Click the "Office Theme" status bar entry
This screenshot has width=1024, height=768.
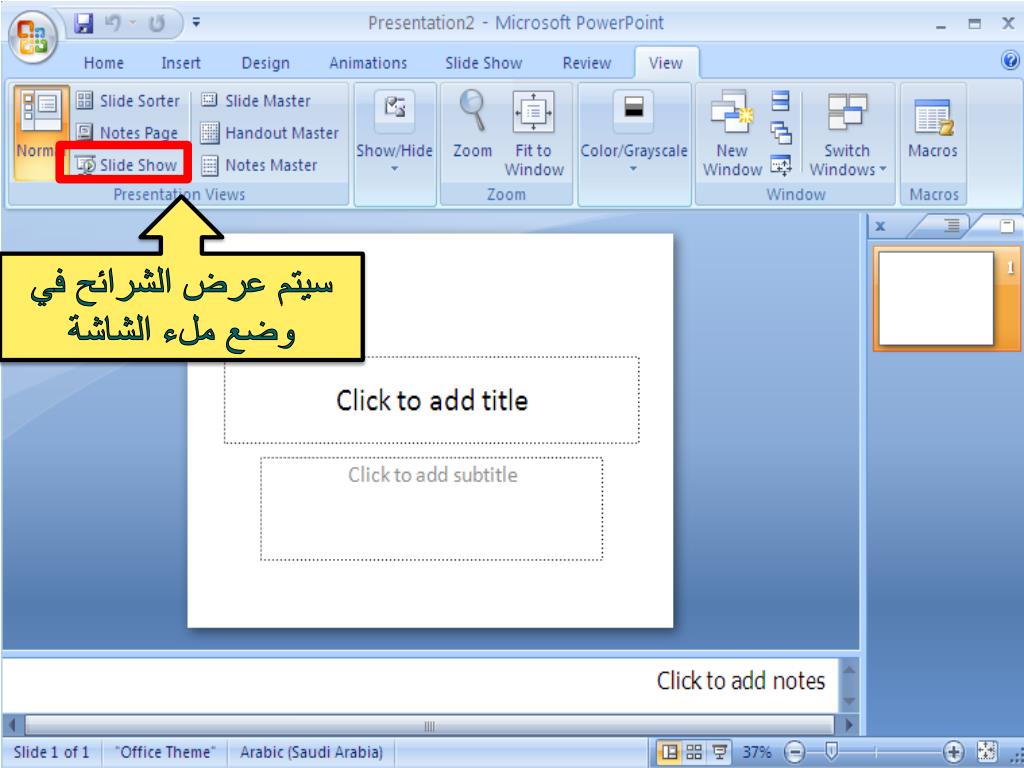[165, 752]
